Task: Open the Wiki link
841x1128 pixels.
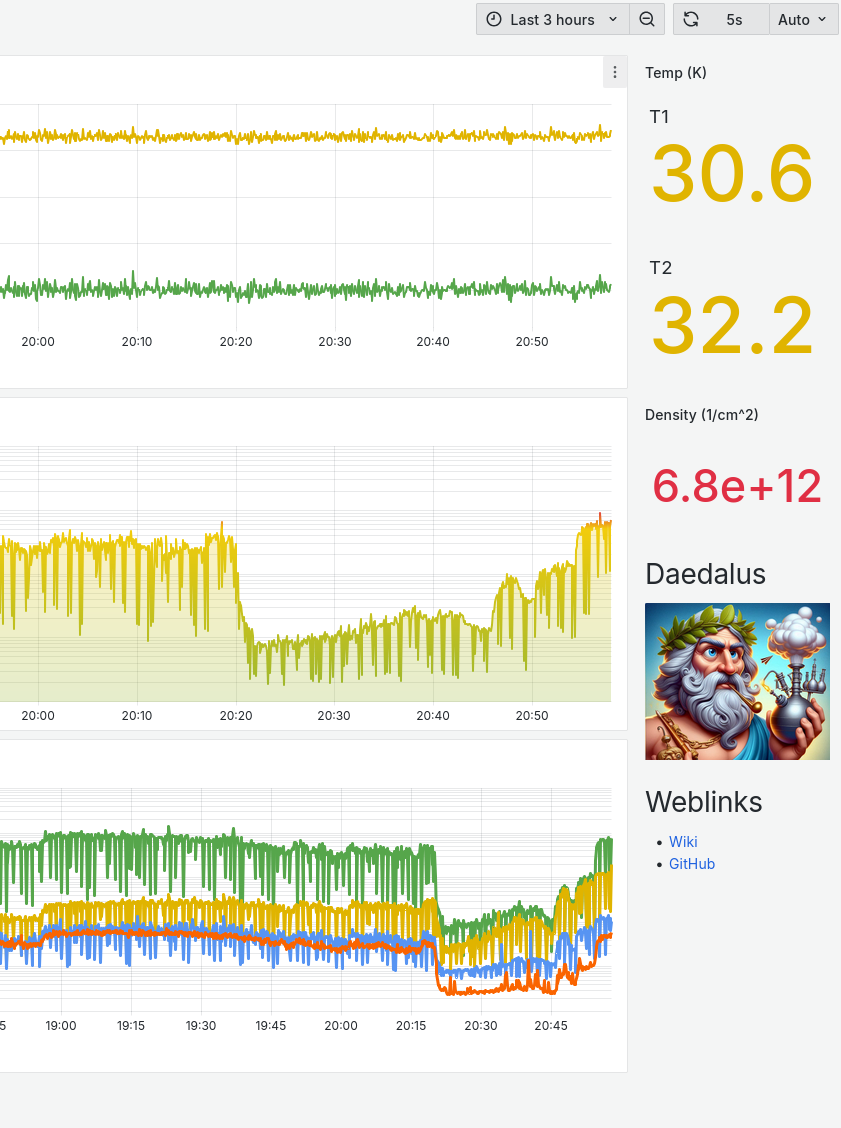Action: 683,842
